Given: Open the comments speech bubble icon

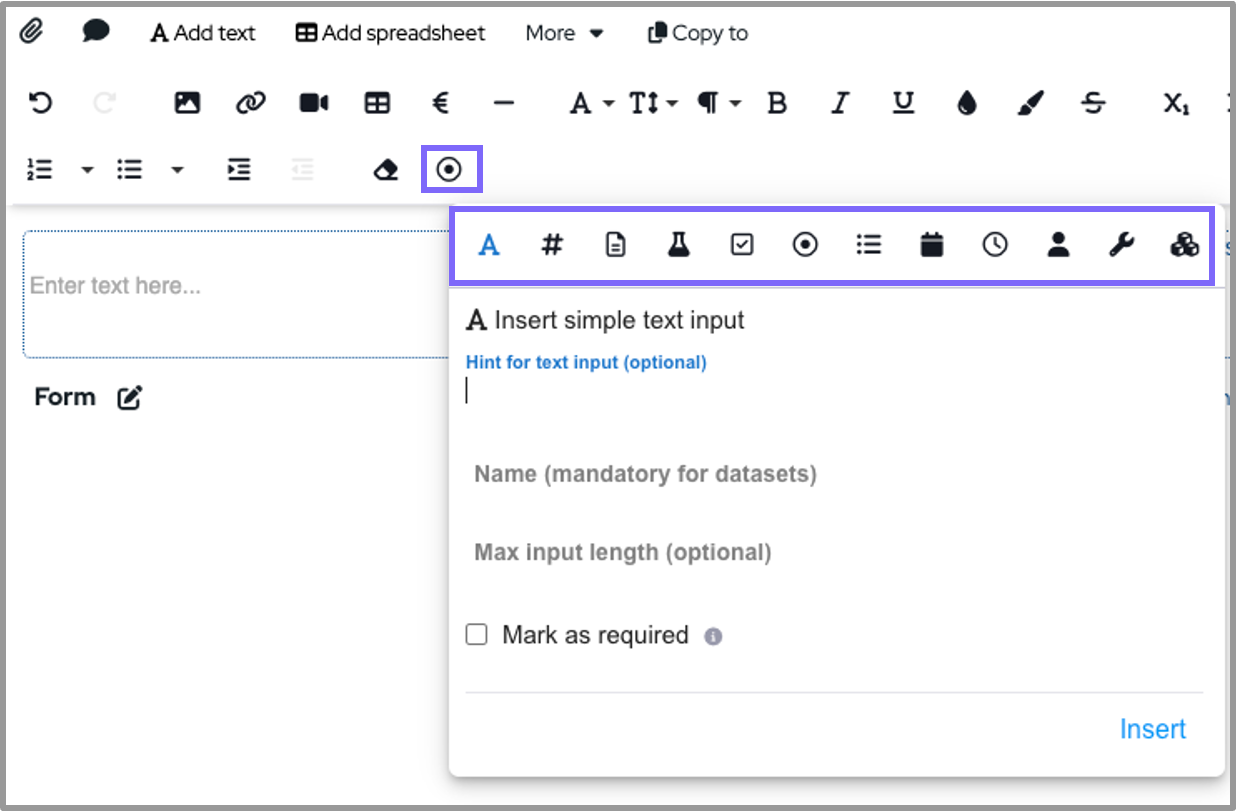Looking at the screenshot, I should [95, 32].
